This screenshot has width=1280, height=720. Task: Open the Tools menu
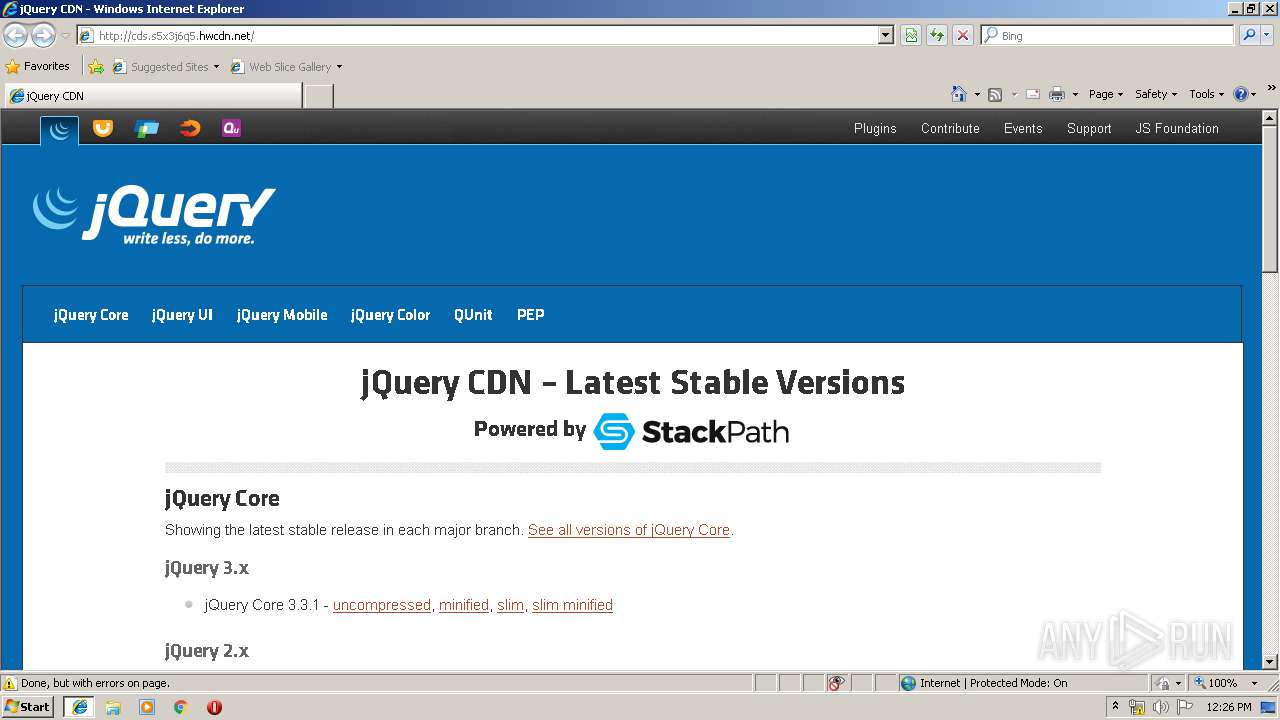[x=1207, y=94]
